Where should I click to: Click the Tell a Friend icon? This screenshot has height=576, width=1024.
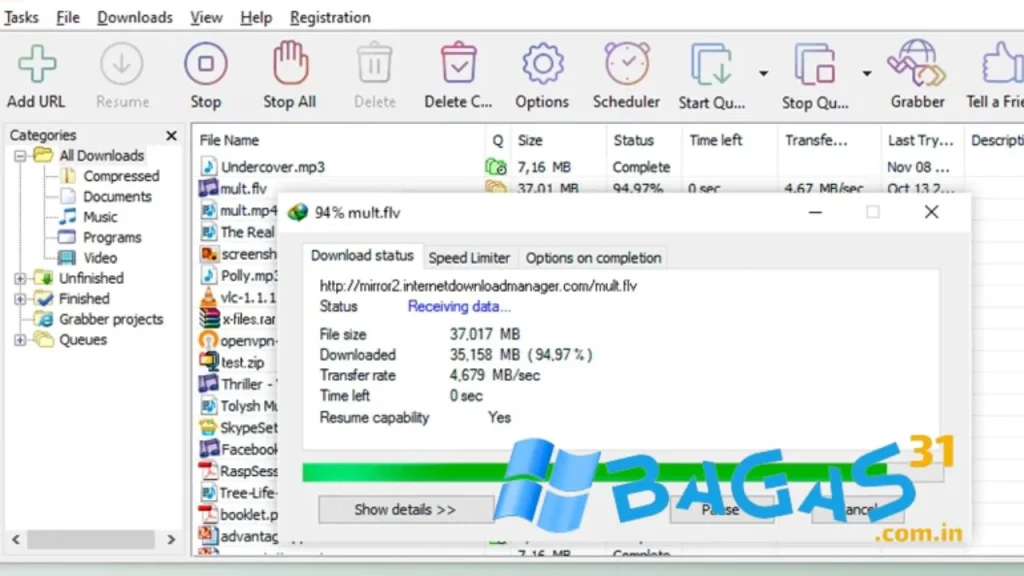[1003, 63]
